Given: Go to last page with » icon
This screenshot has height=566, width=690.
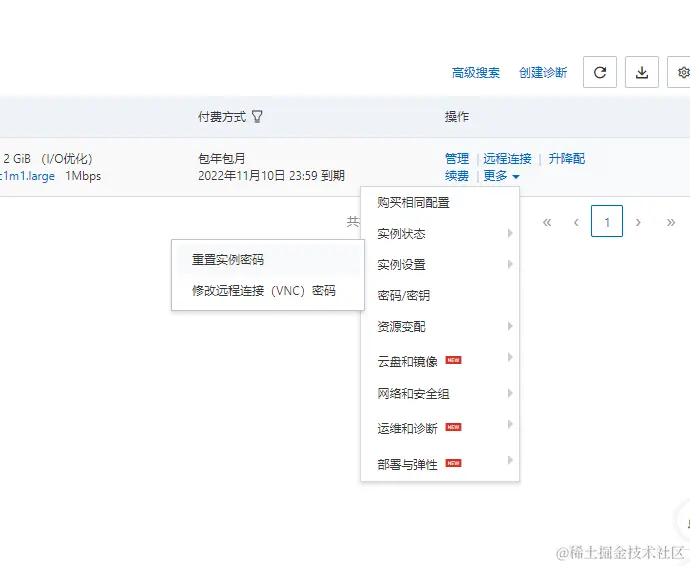Looking at the screenshot, I should (x=671, y=222).
